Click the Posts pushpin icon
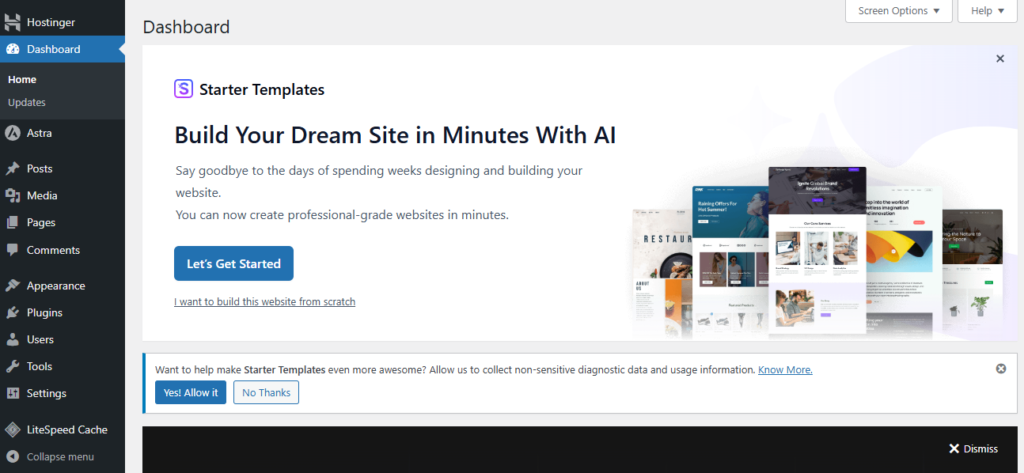Image resolution: width=1024 pixels, height=473 pixels. click(x=12, y=169)
